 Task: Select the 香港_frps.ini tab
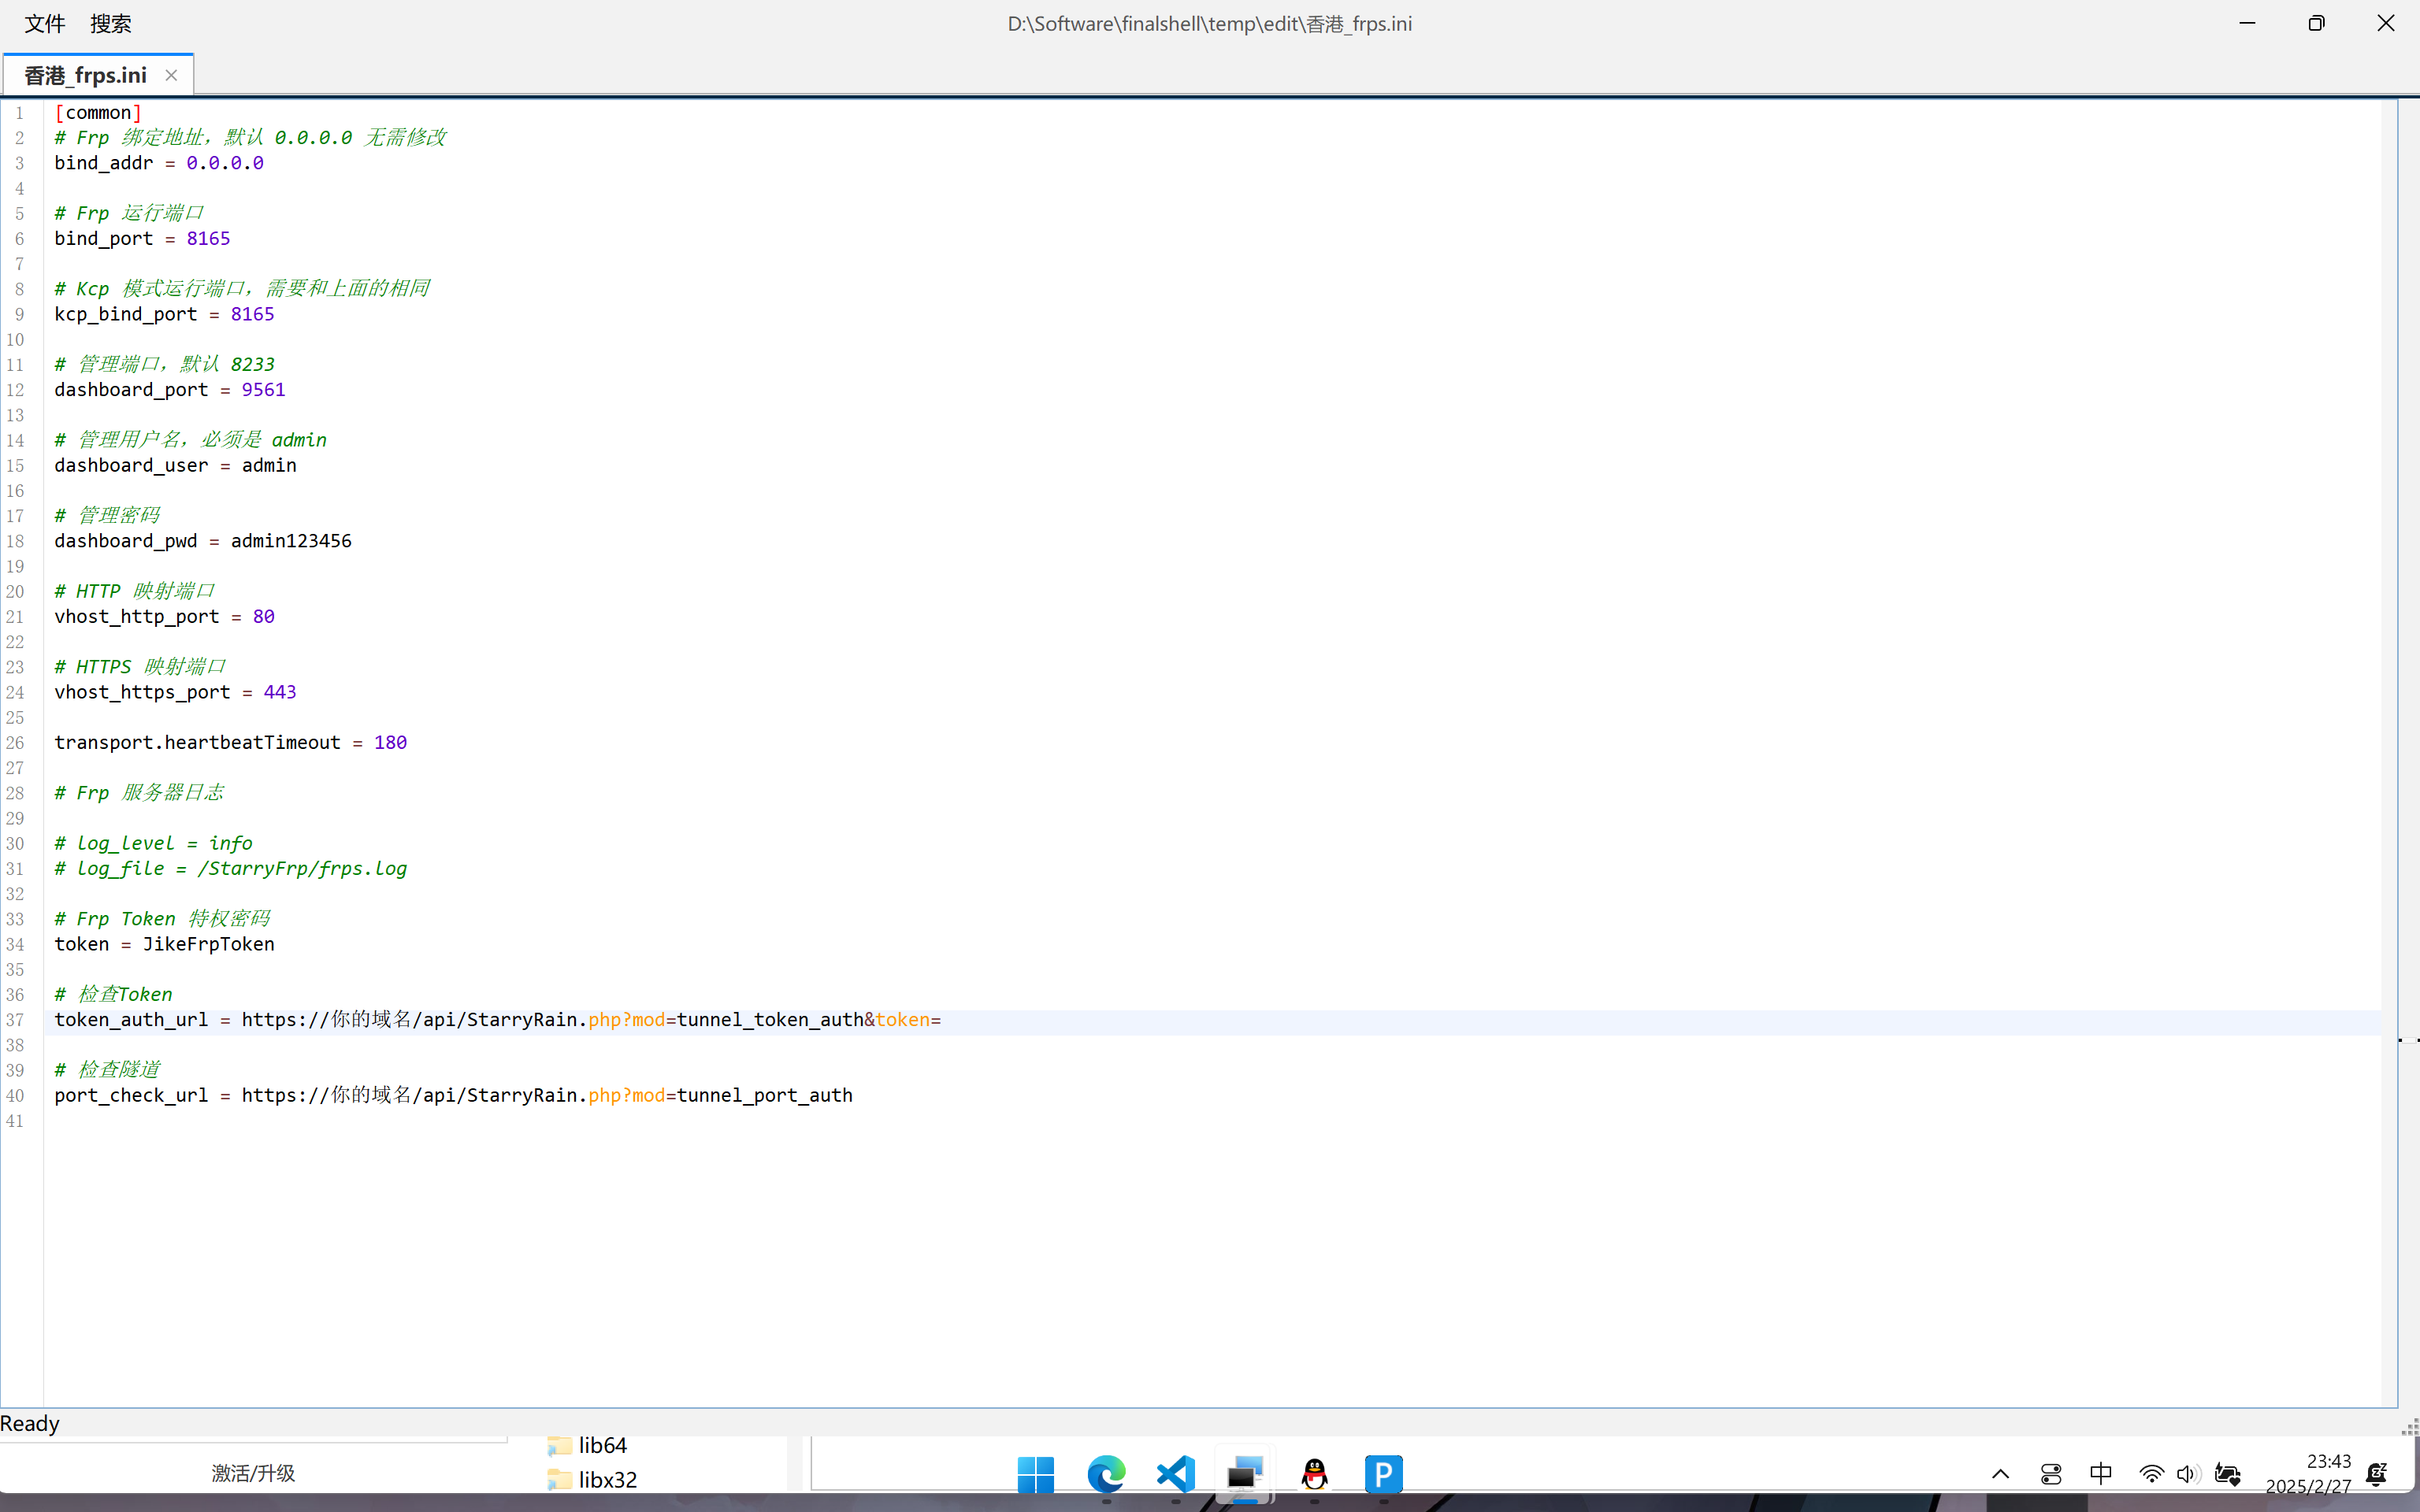[x=86, y=76]
